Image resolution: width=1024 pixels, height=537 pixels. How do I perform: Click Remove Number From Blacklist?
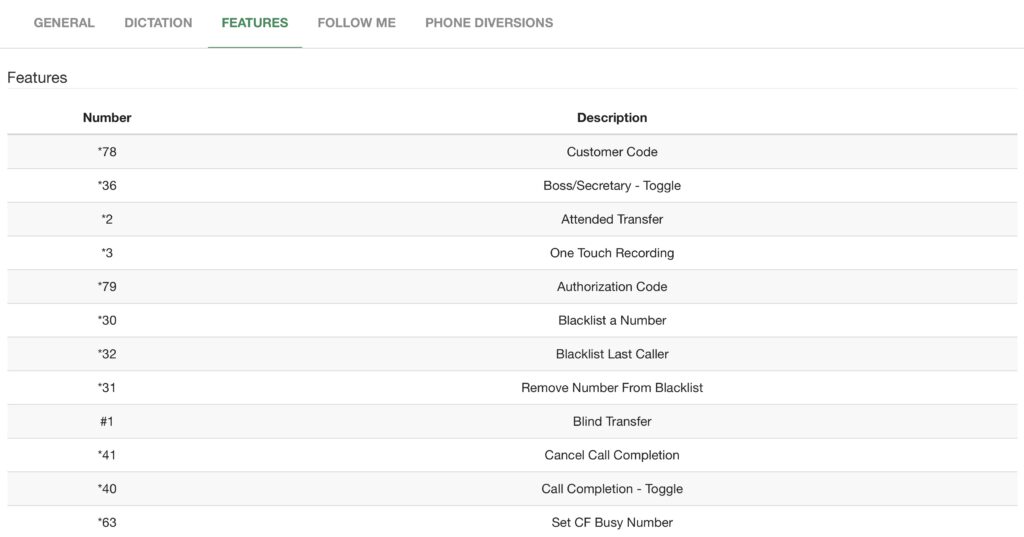pos(612,388)
